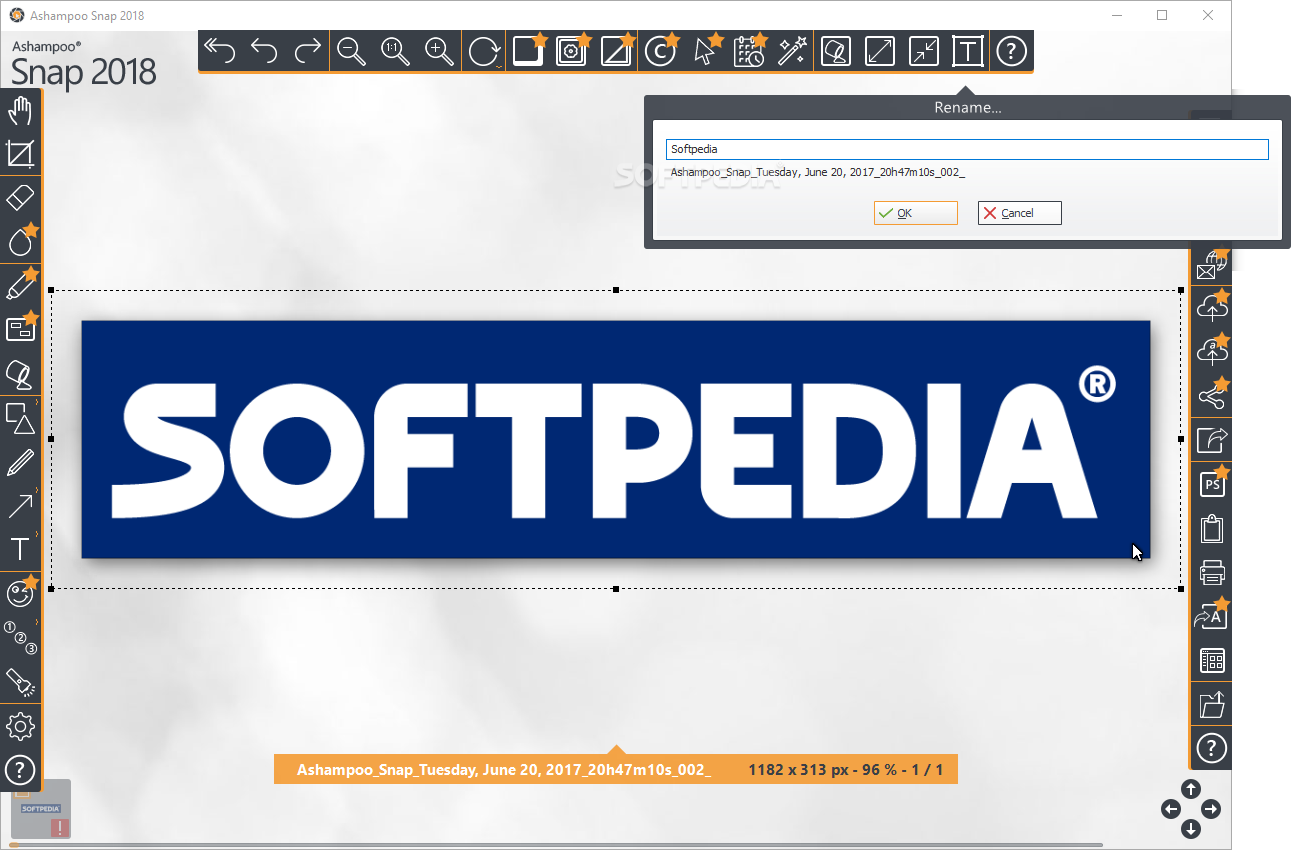Click the down navigation arrow

1191,829
